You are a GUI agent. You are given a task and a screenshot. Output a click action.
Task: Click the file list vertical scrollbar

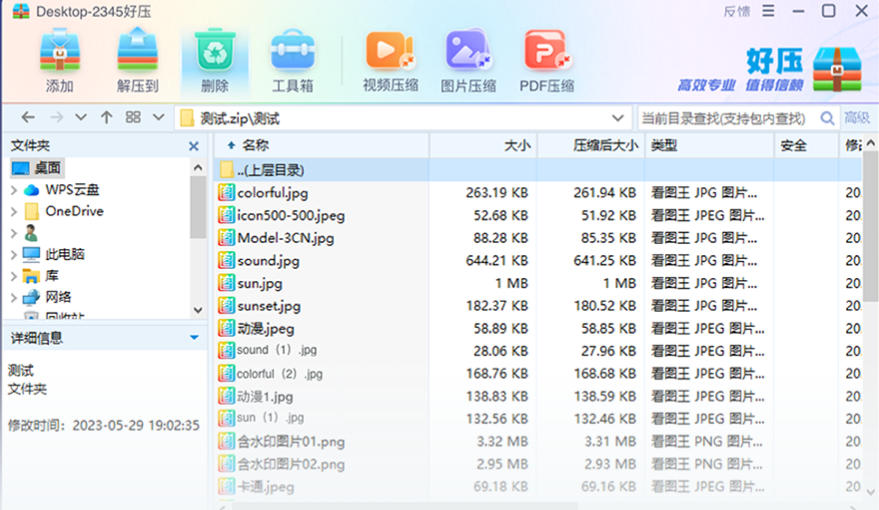[870, 226]
